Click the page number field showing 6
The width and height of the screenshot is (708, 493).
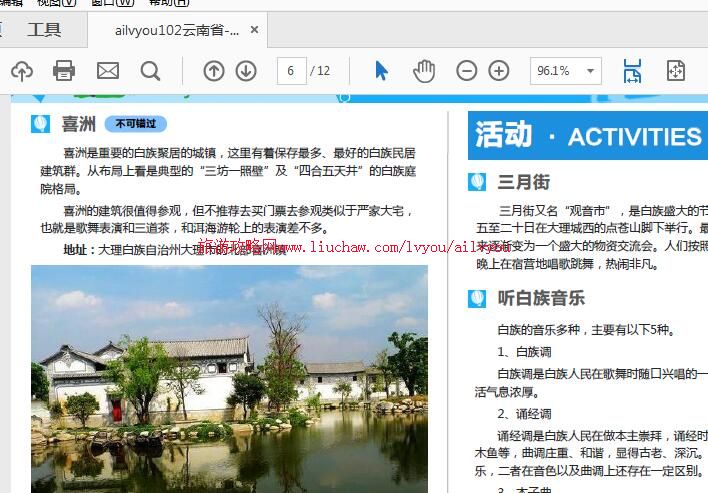291,71
